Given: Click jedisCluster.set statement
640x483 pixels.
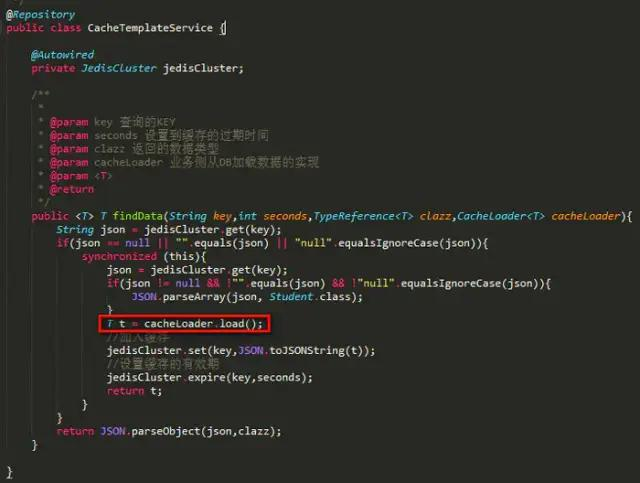Looking at the screenshot, I should pos(241,351).
